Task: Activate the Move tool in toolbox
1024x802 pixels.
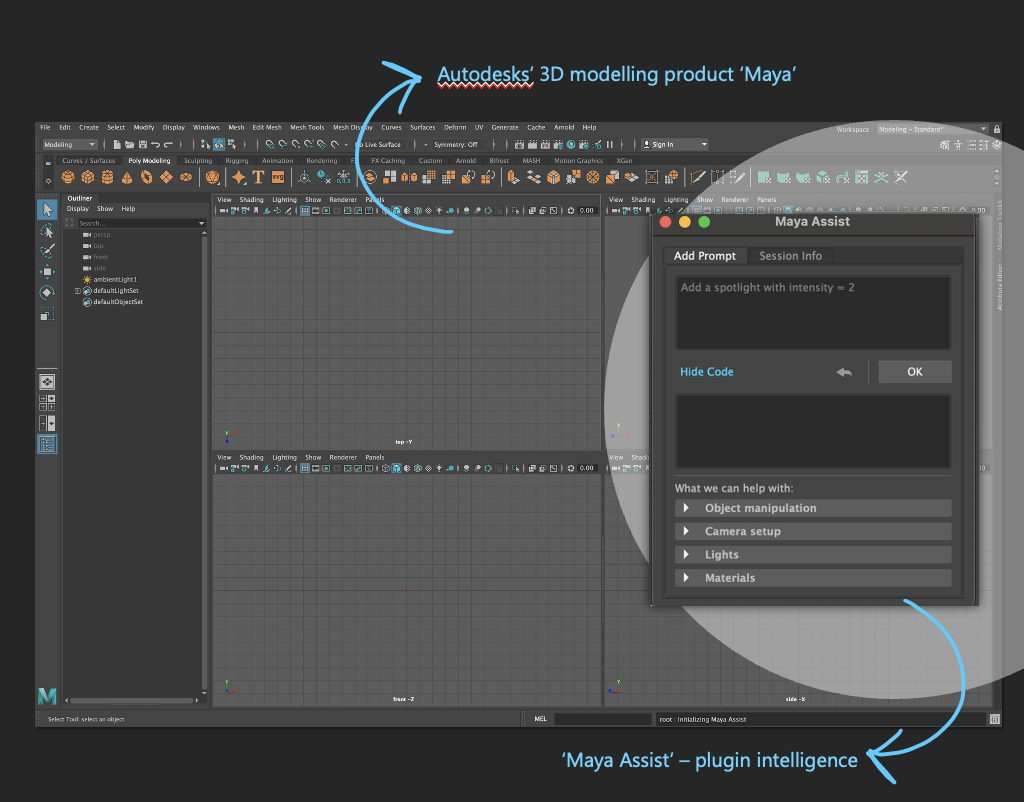Action: pyautogui.click(x=47, y=272)
